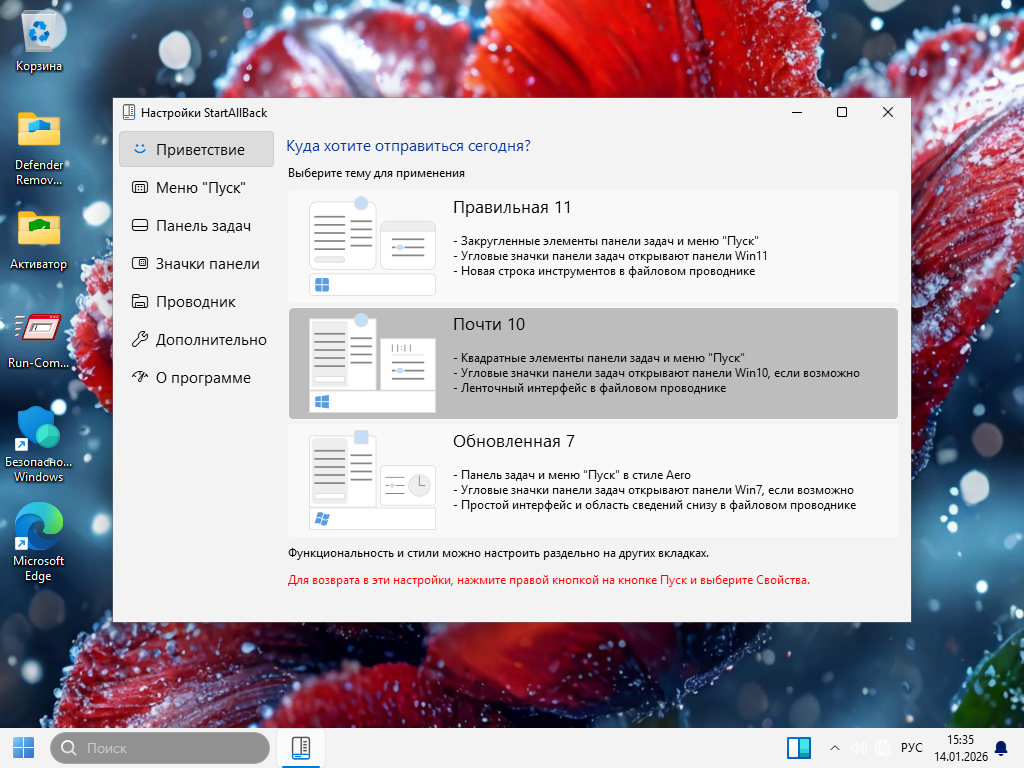Click the note "Функциональность и стили можно настроить"
The image size is (1024, 768).
(x=498, y=553)
